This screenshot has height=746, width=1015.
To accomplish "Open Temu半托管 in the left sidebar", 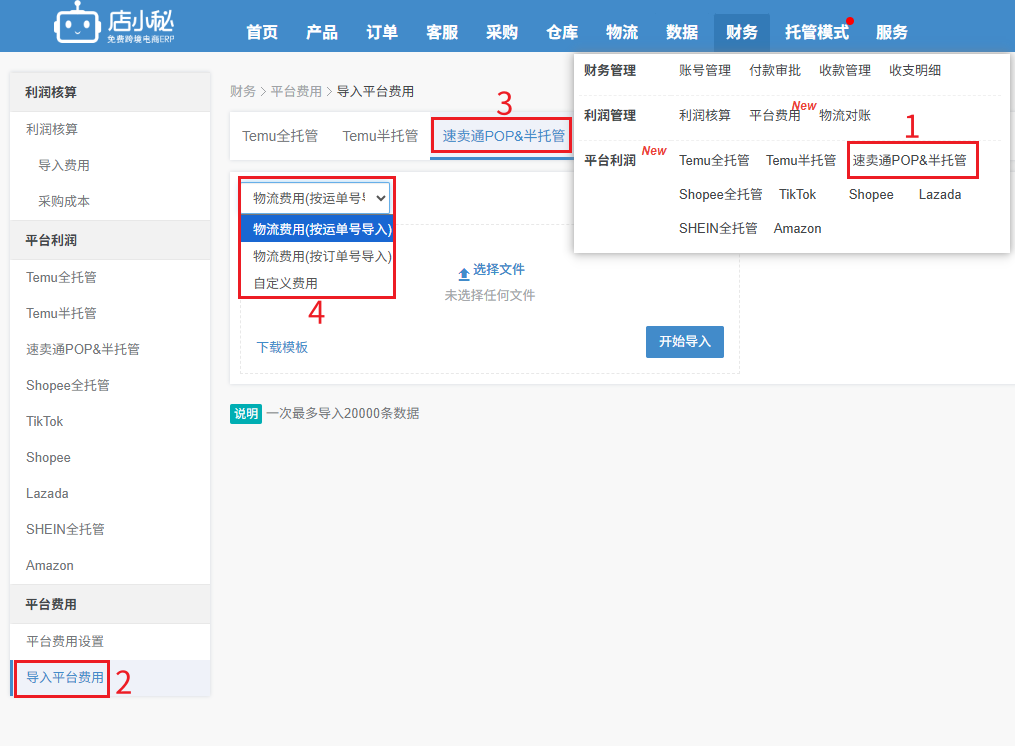I will [x=61, y=313].
